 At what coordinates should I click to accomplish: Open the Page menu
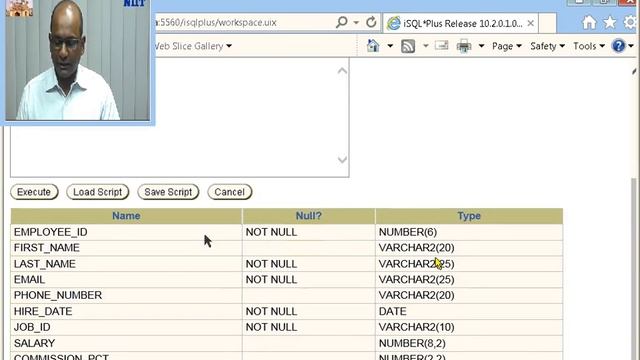507,46
